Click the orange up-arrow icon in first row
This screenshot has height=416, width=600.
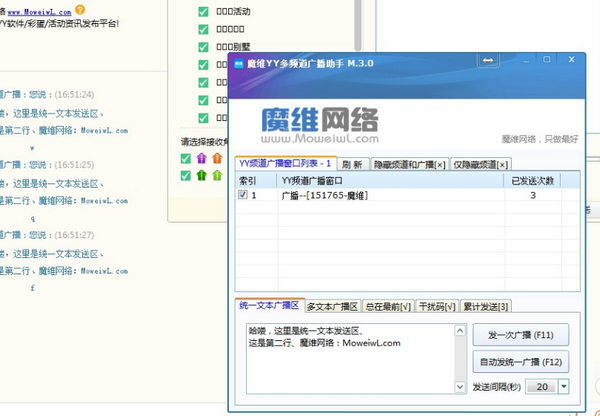click(217, 158)
